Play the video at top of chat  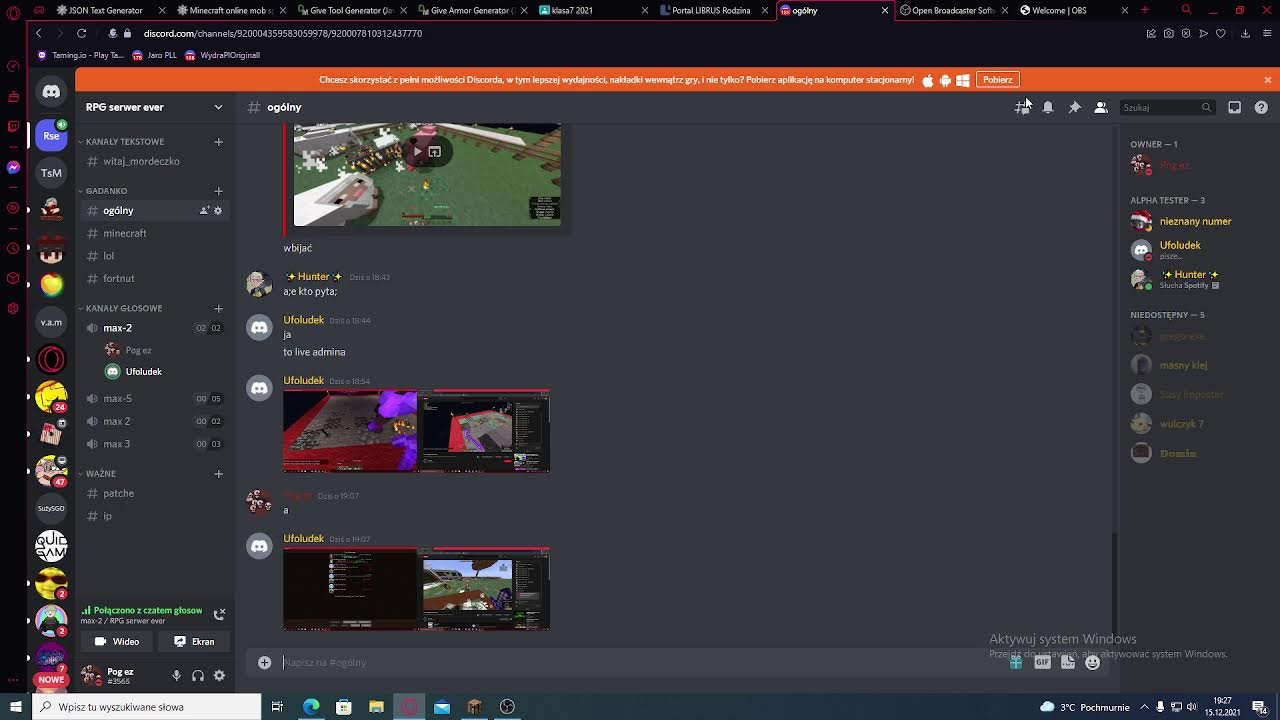417,152
